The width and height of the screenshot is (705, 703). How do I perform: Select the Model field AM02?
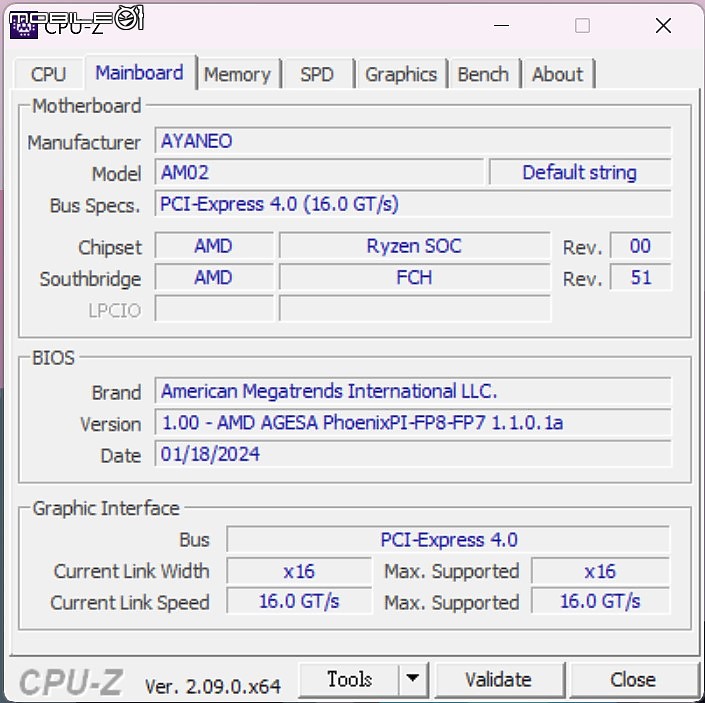point(319,172)
